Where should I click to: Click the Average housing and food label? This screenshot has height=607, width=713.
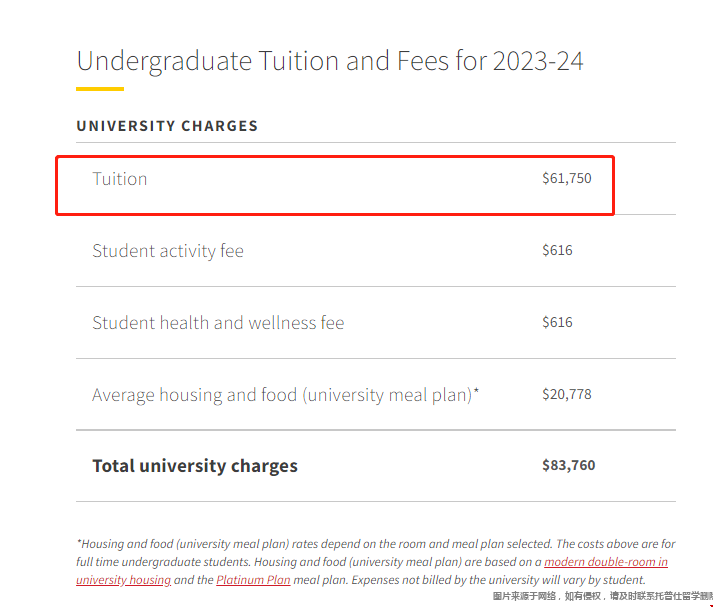point(282,395)
